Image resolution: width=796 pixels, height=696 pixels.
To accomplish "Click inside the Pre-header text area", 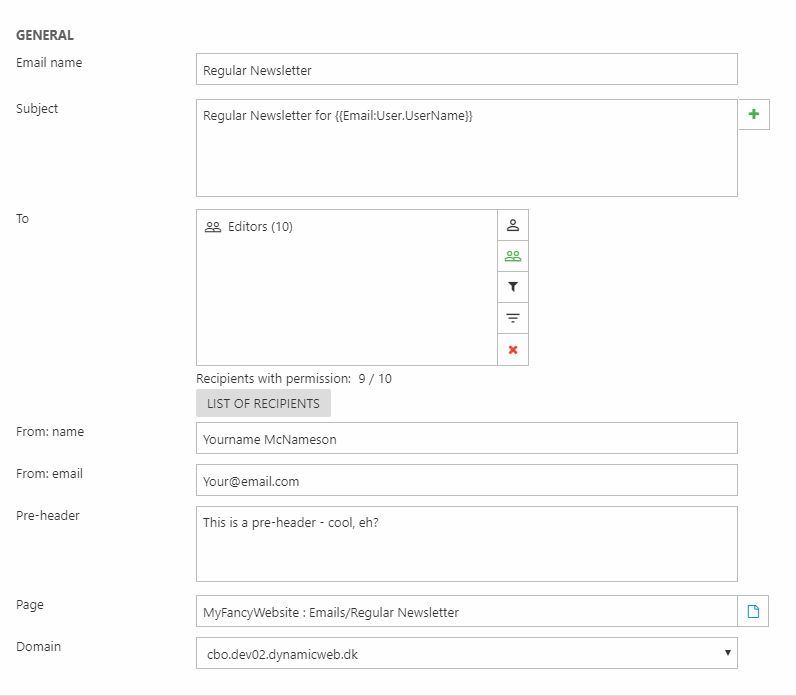I will (x=467, y=544).
